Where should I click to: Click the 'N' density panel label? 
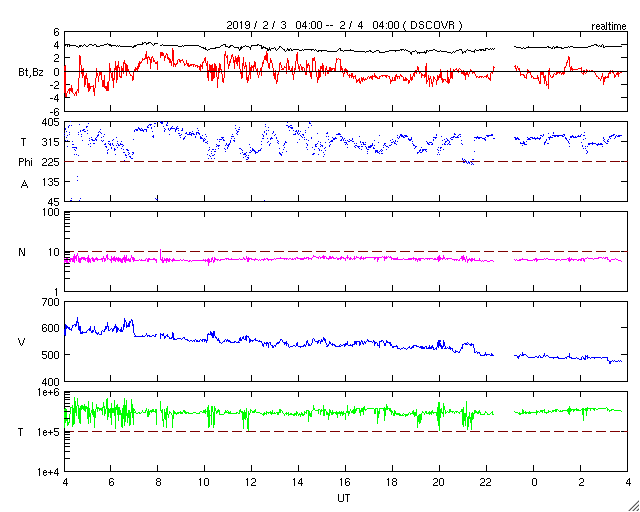[x=22, y=252]
